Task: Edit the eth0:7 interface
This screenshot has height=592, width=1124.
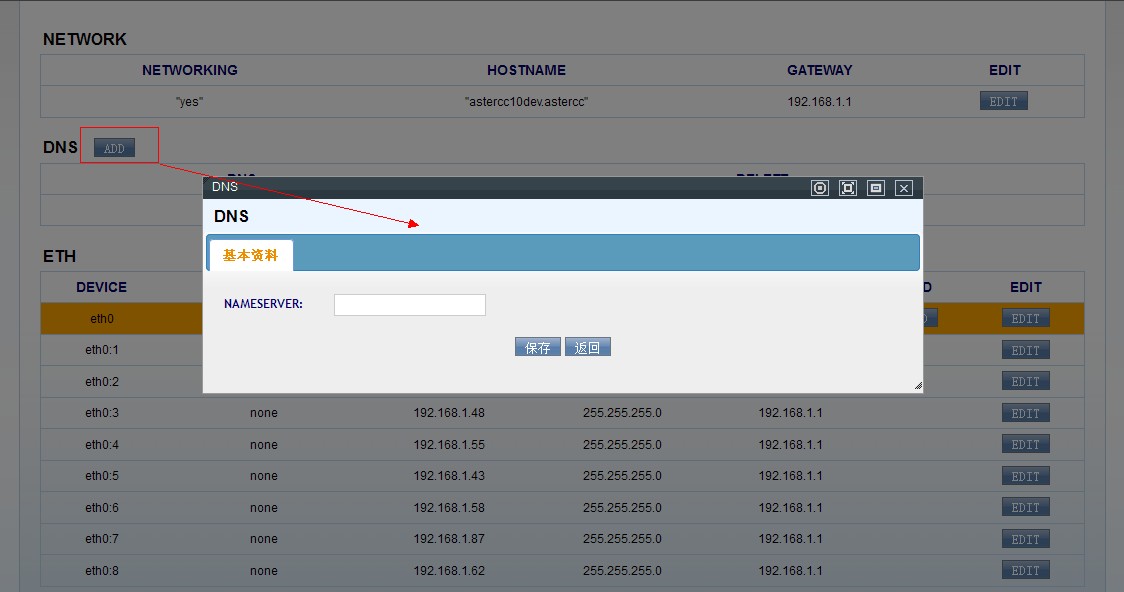Action: point(1025,540)
